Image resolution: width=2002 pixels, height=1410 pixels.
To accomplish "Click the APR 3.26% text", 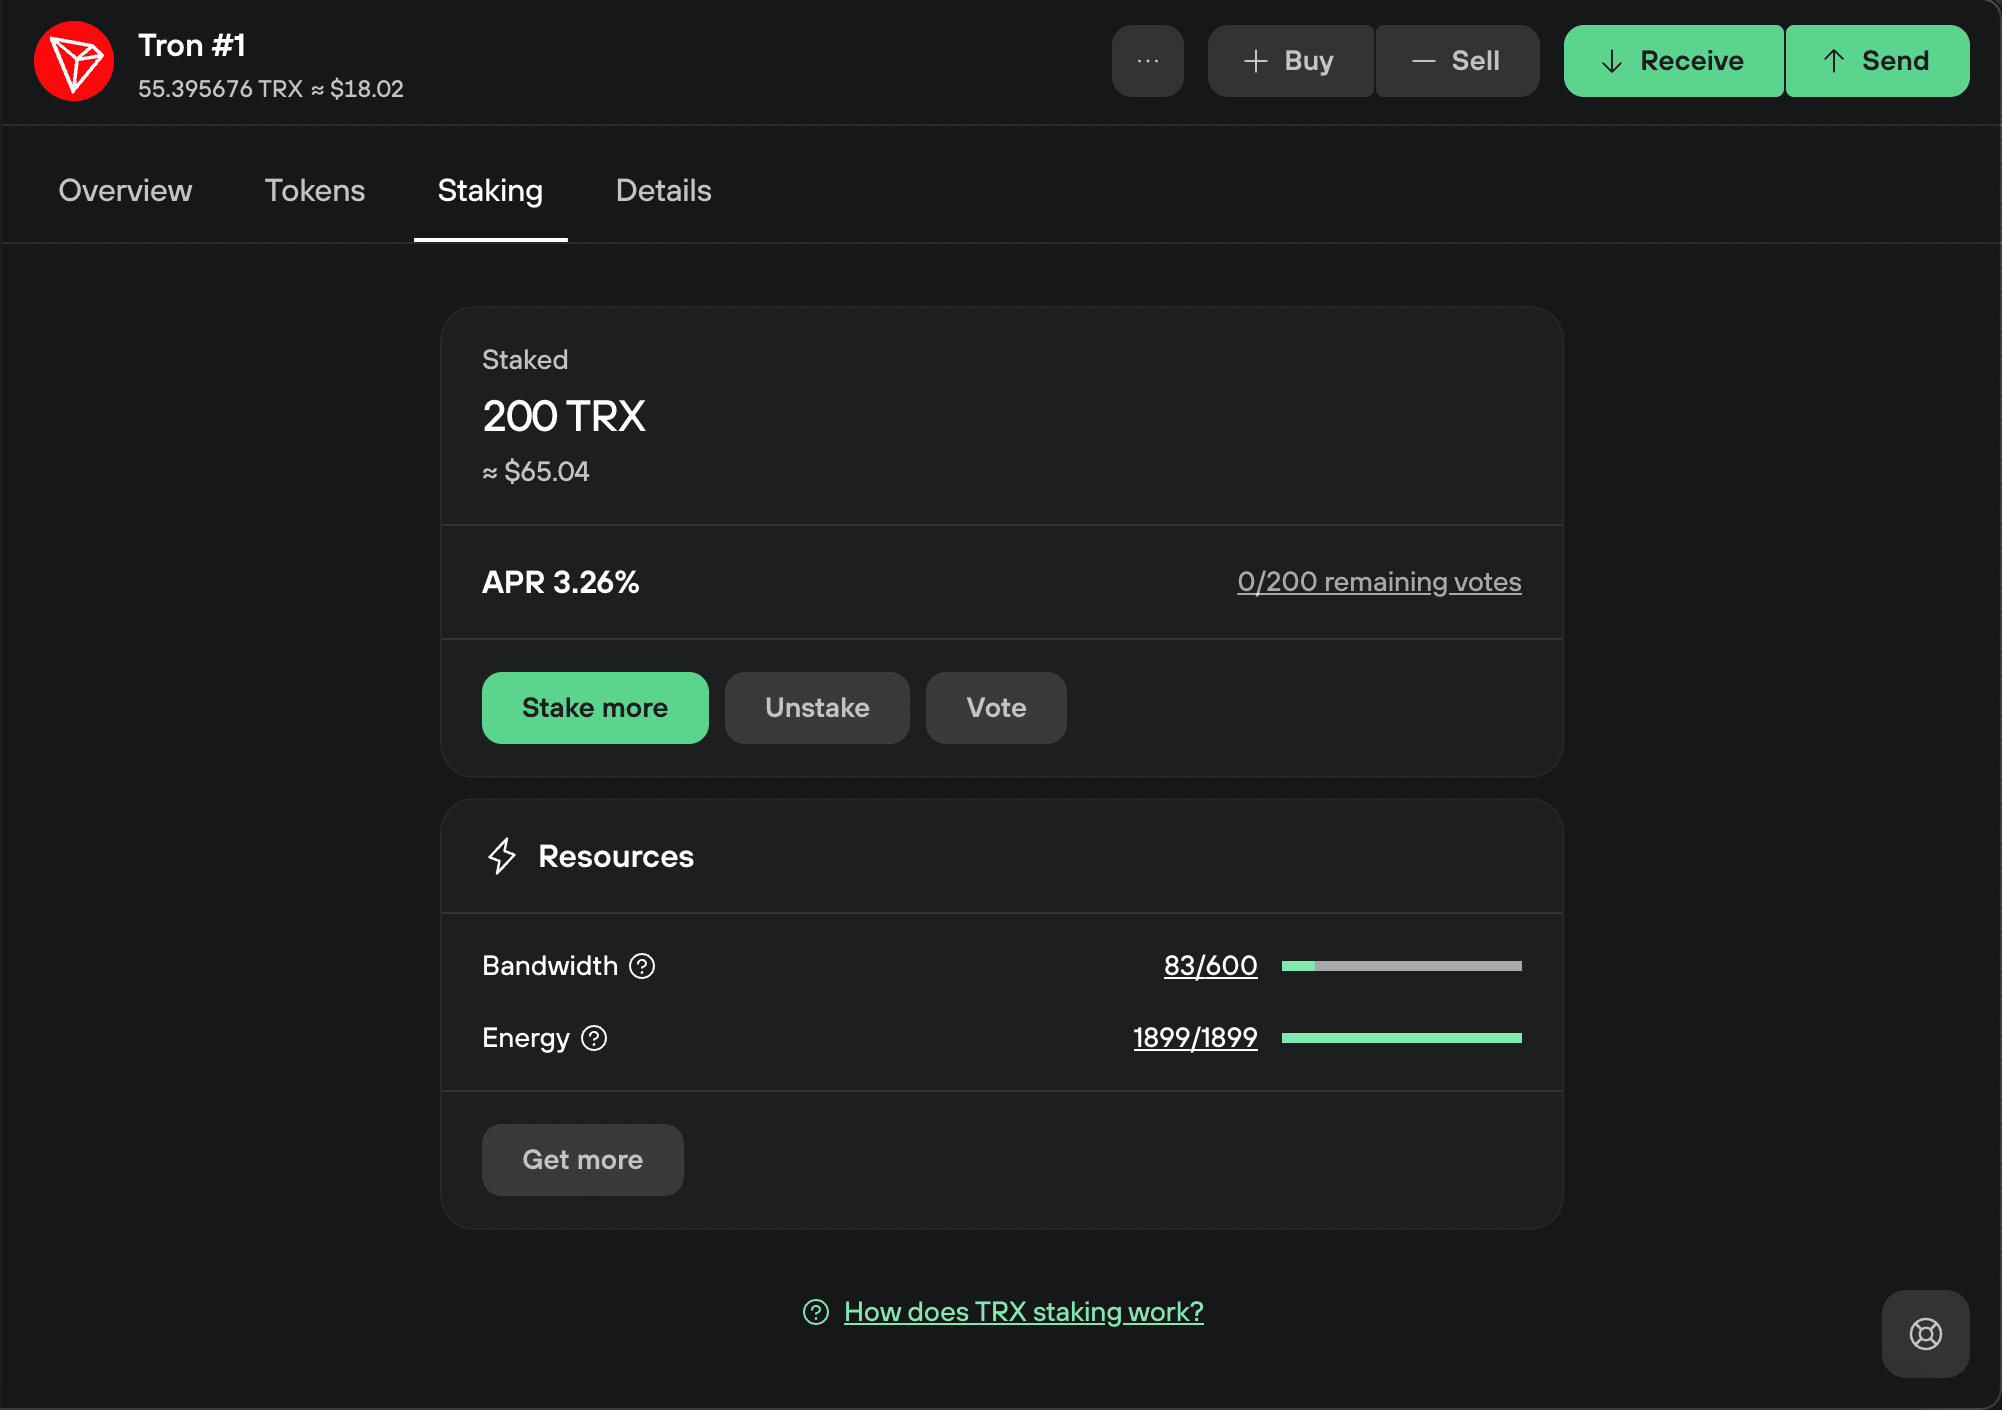I will [x=560, y=582].
